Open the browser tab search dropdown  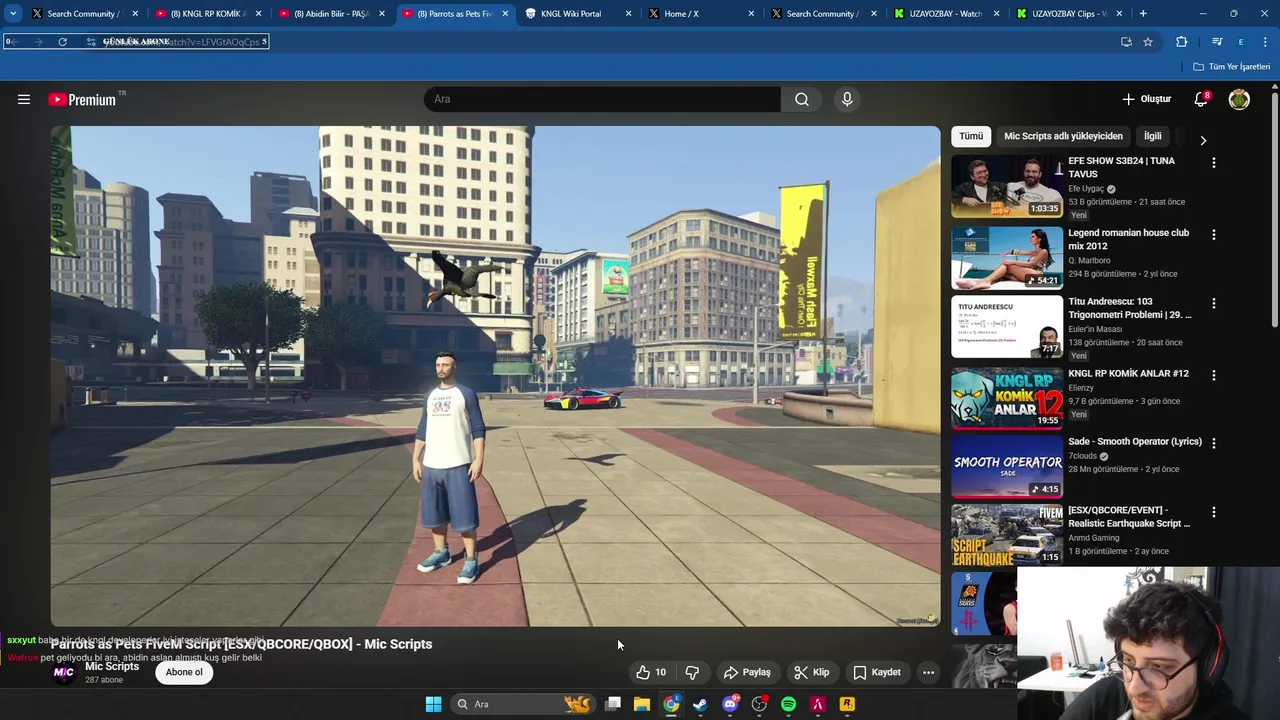point(13,13)
